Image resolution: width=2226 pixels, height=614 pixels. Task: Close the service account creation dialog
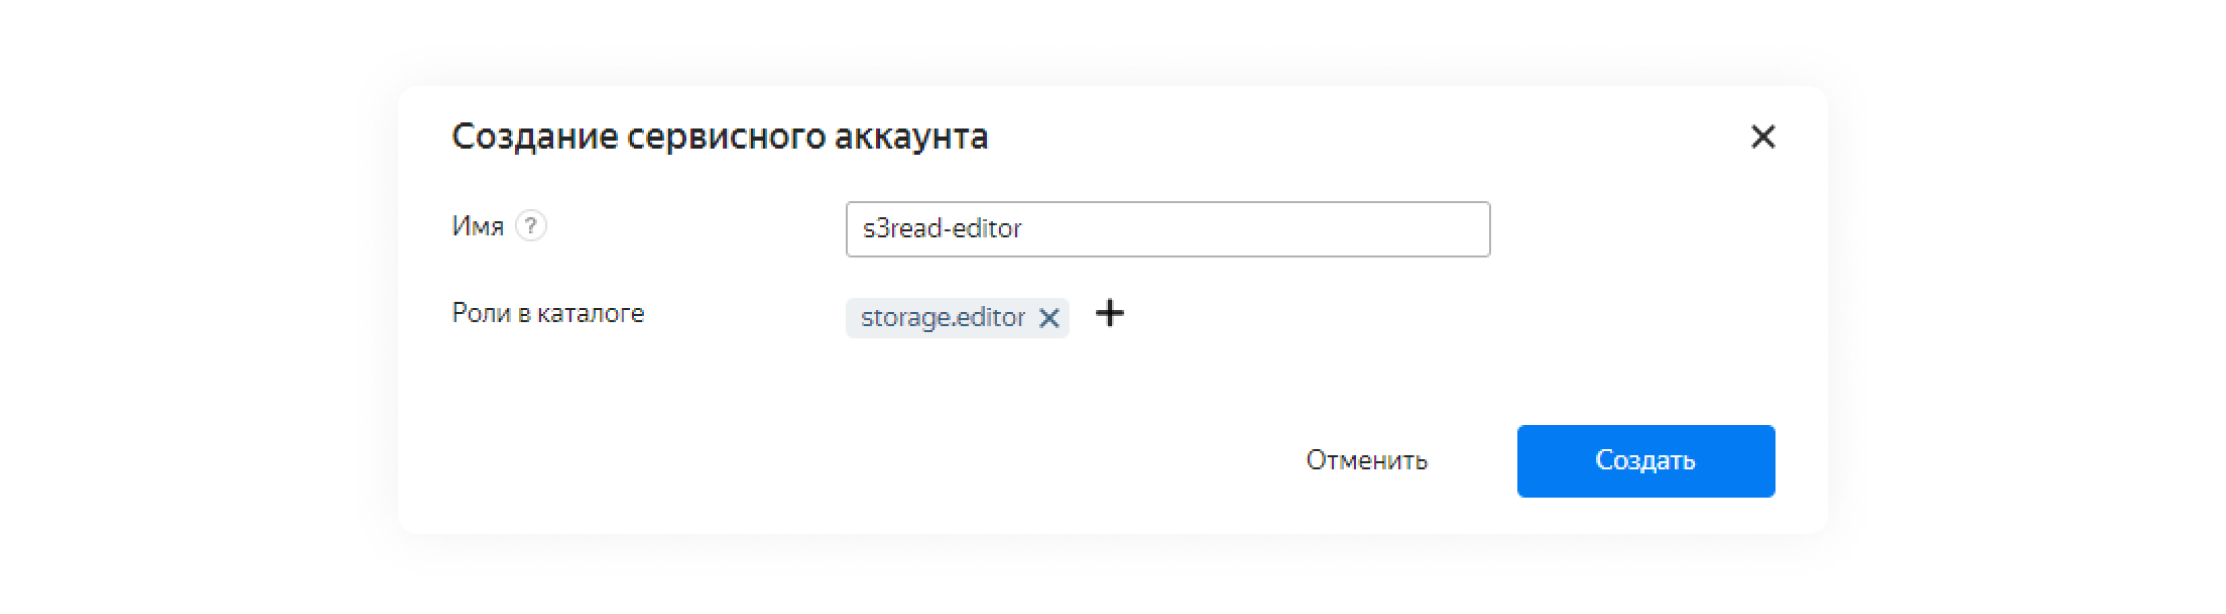point(1762,136)
